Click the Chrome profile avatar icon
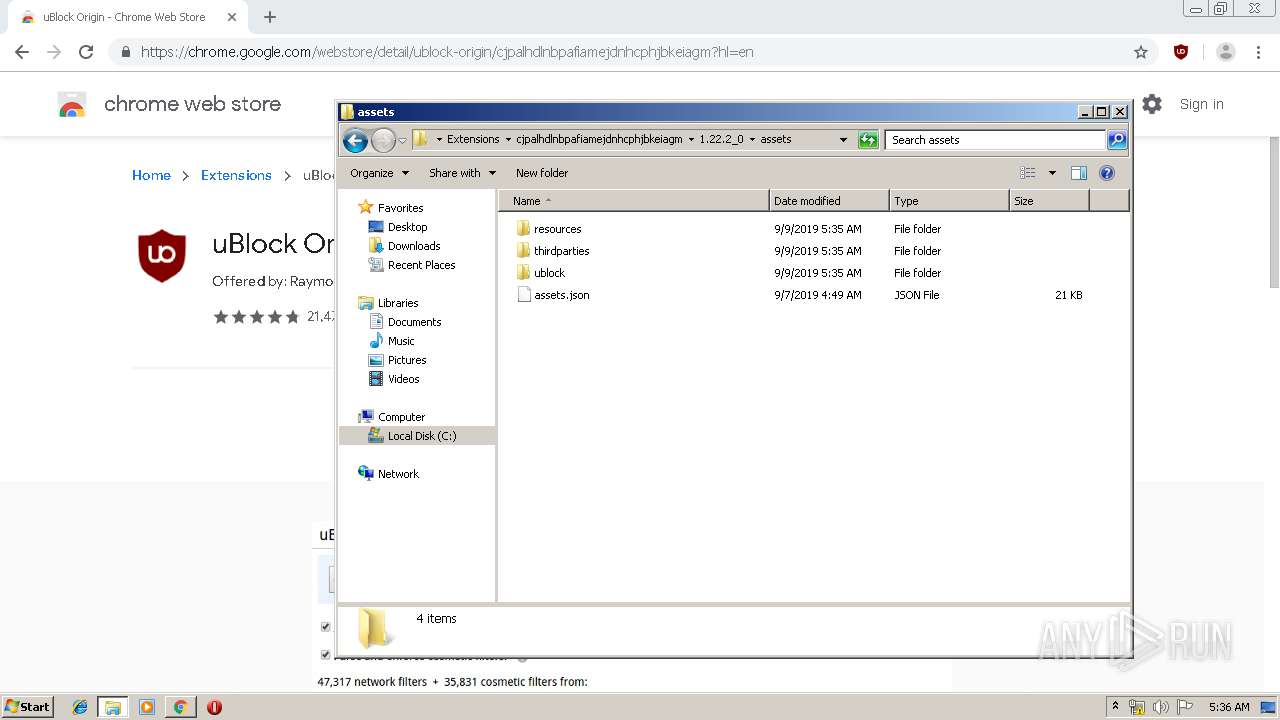1280x720 pixels. point(1226,52)
